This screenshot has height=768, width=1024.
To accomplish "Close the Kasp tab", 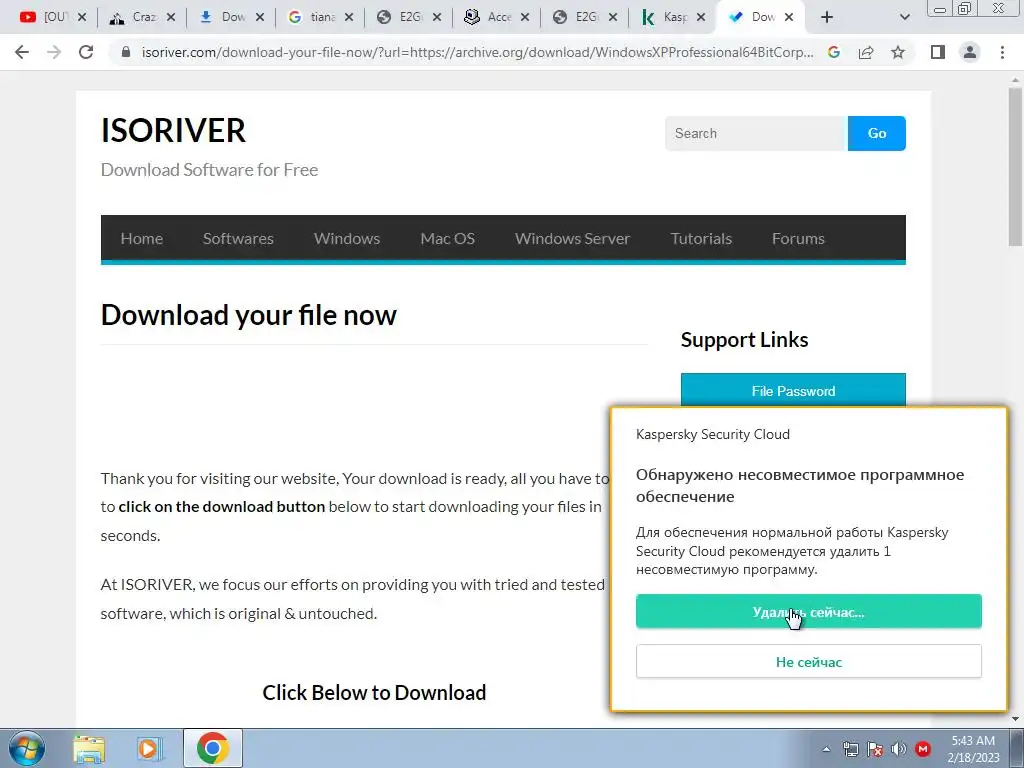I will click(701, 18).
